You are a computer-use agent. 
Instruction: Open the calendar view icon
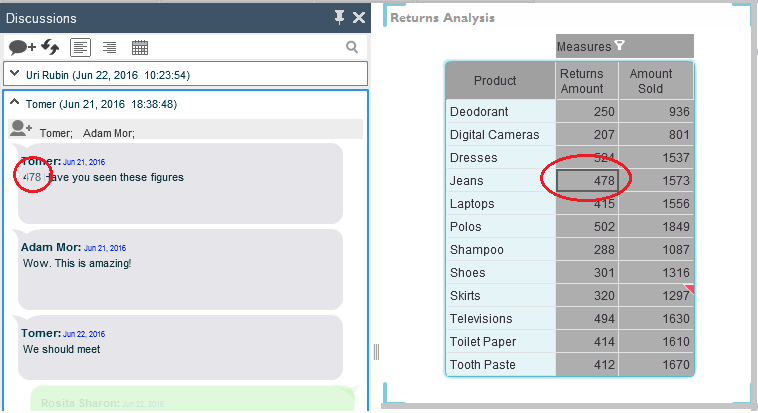(140, 47)
